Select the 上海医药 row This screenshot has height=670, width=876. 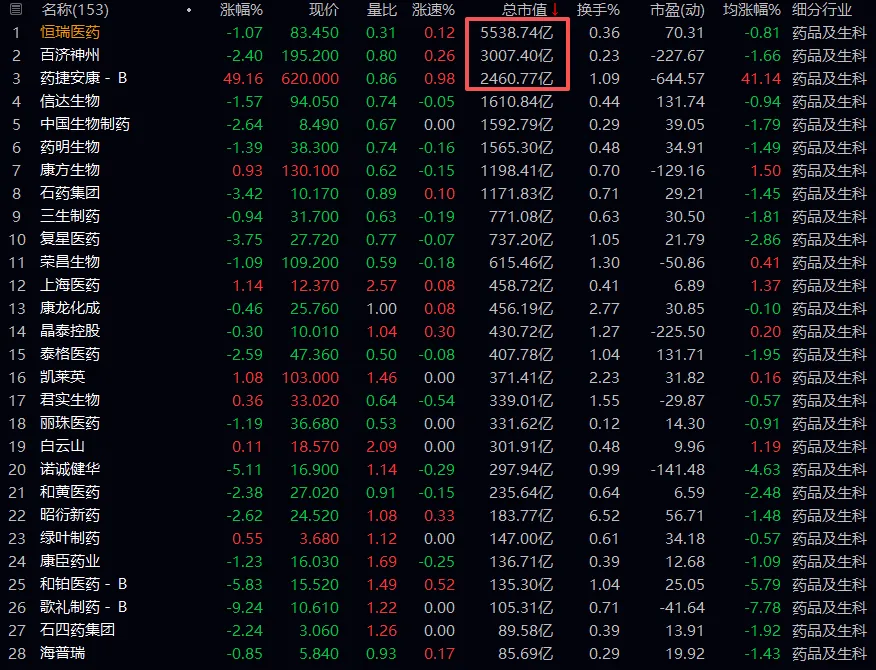[x=70, y=285]
